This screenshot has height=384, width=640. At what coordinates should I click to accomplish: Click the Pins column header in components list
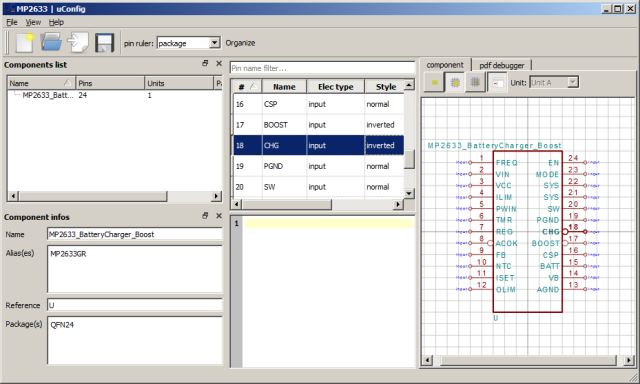pos(110,83)
